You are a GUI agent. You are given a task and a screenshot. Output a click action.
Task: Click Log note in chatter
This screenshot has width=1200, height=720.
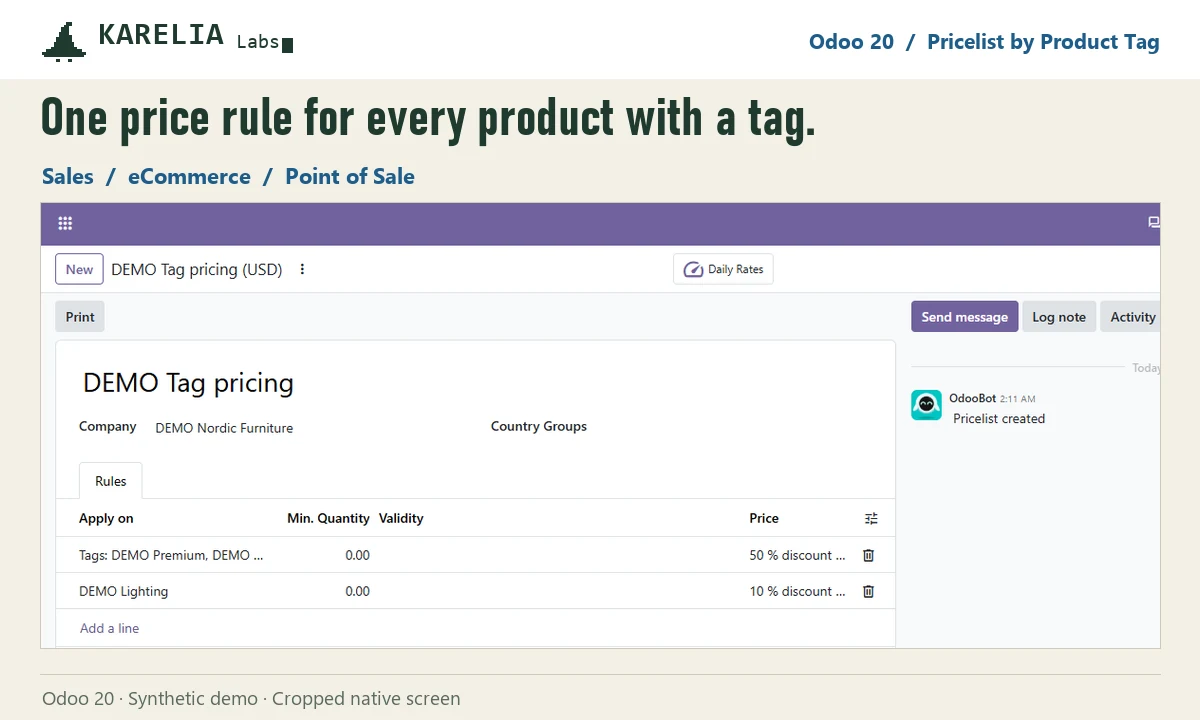(1059, 317)
